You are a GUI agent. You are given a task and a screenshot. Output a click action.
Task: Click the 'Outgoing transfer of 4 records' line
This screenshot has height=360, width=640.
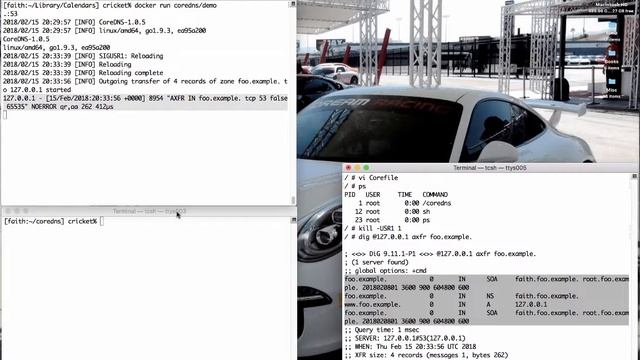point(145,85)
